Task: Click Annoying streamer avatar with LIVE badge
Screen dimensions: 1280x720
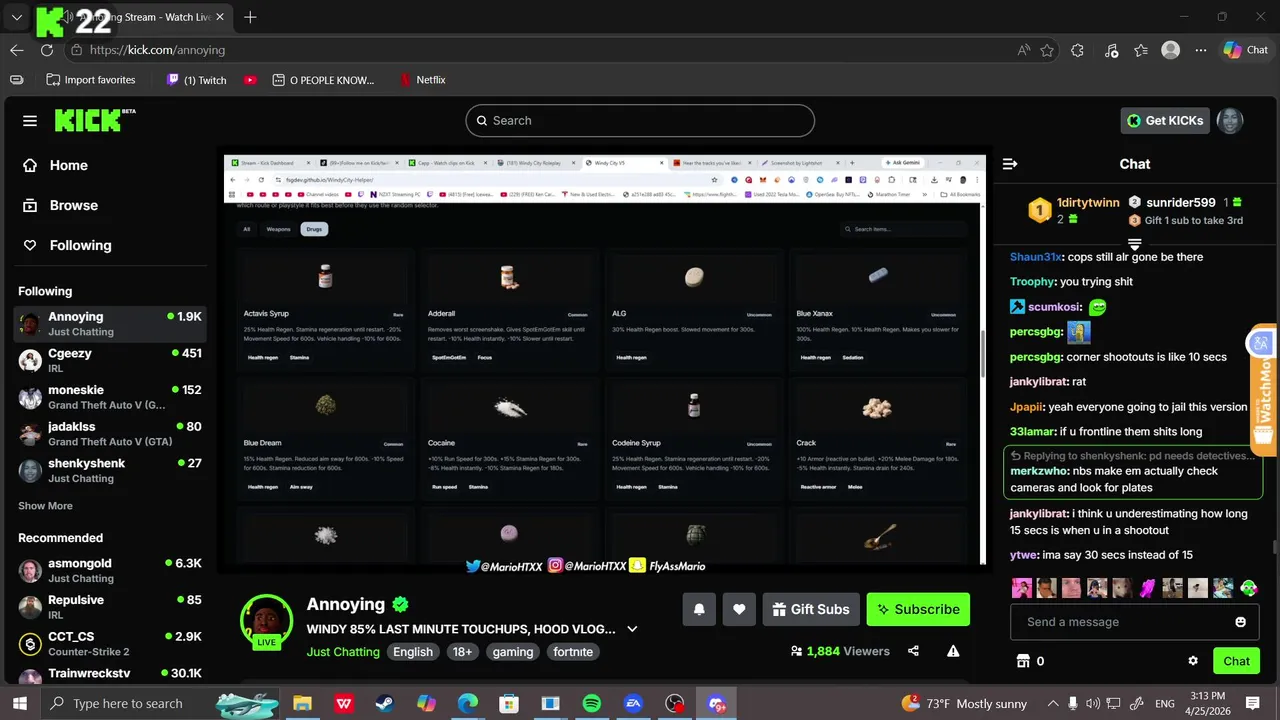Action: (266, 622)
